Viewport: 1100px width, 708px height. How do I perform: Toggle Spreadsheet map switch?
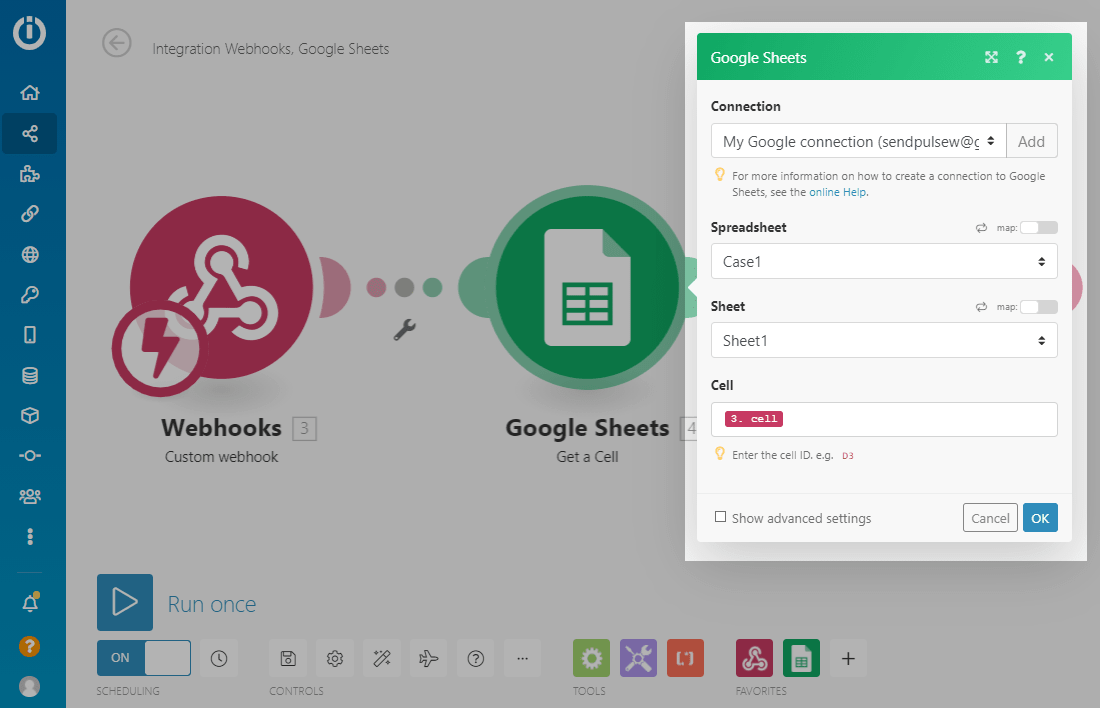(1039, 227)
